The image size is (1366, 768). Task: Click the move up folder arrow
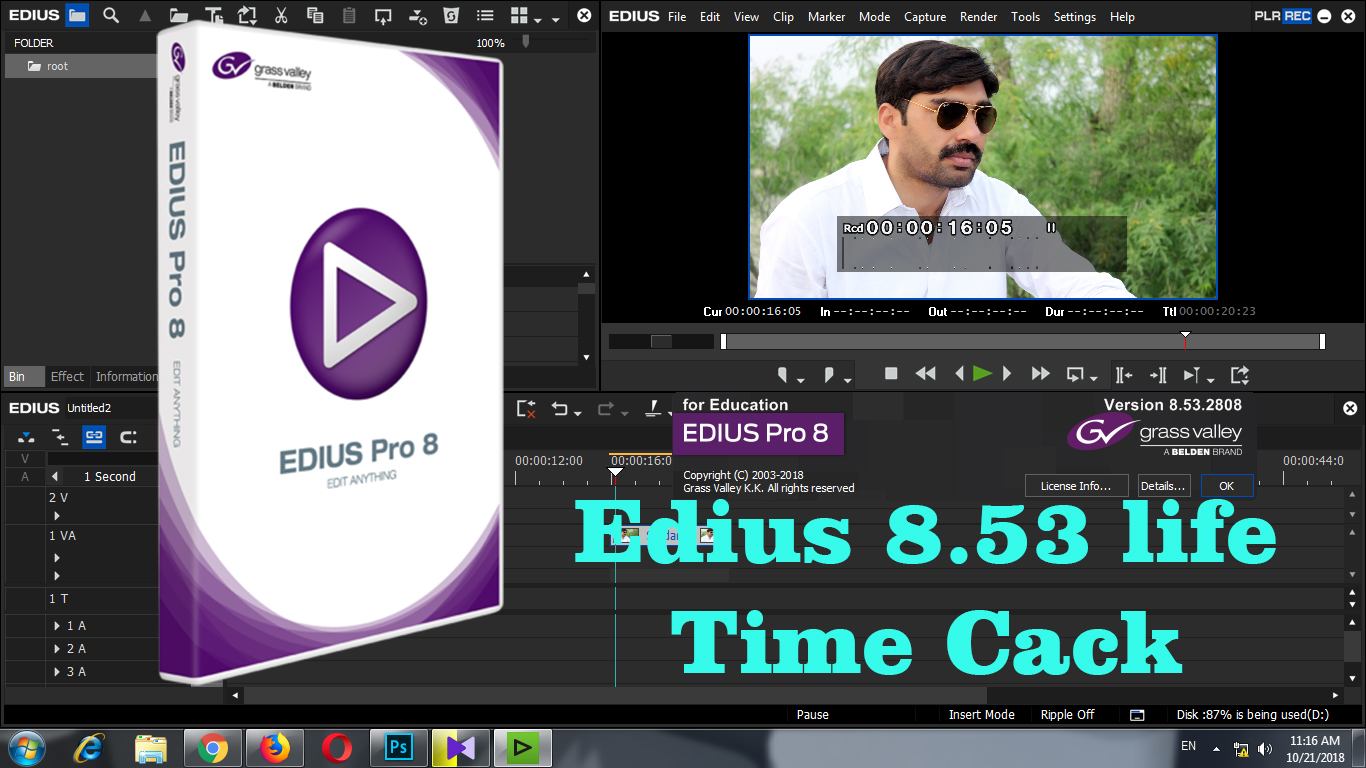(x=145, y=16)
